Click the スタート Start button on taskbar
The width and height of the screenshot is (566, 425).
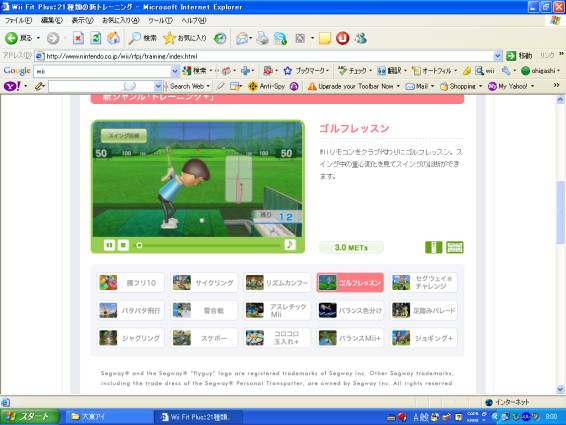coord(30,417)
